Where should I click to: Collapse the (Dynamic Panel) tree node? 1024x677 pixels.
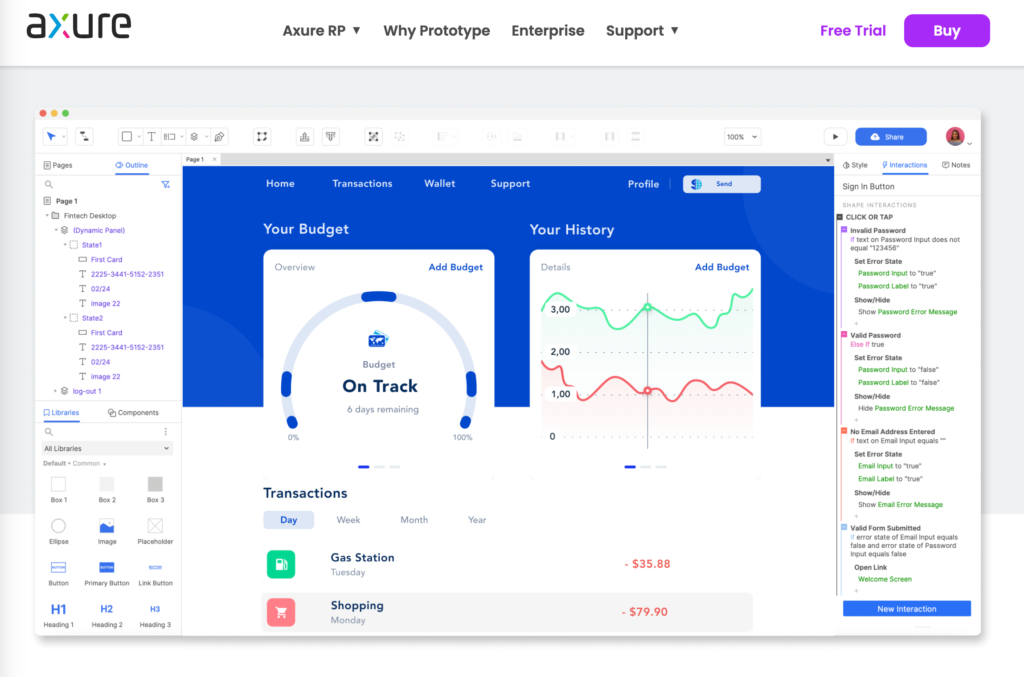tap(56, 230)
